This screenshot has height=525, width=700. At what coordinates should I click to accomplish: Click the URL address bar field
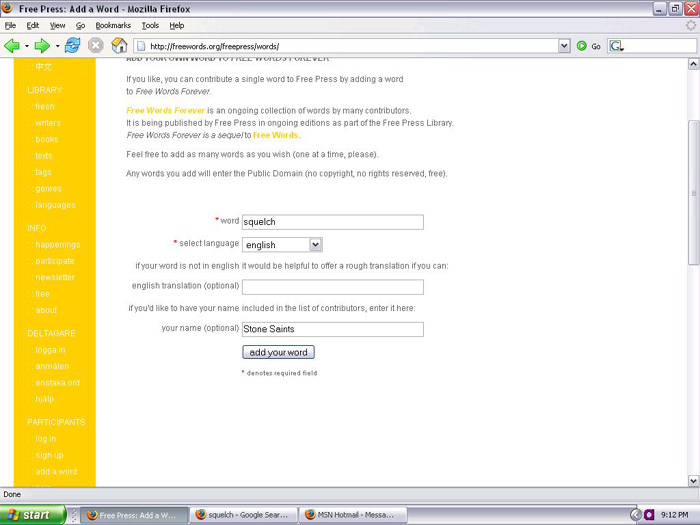point(346,46)
